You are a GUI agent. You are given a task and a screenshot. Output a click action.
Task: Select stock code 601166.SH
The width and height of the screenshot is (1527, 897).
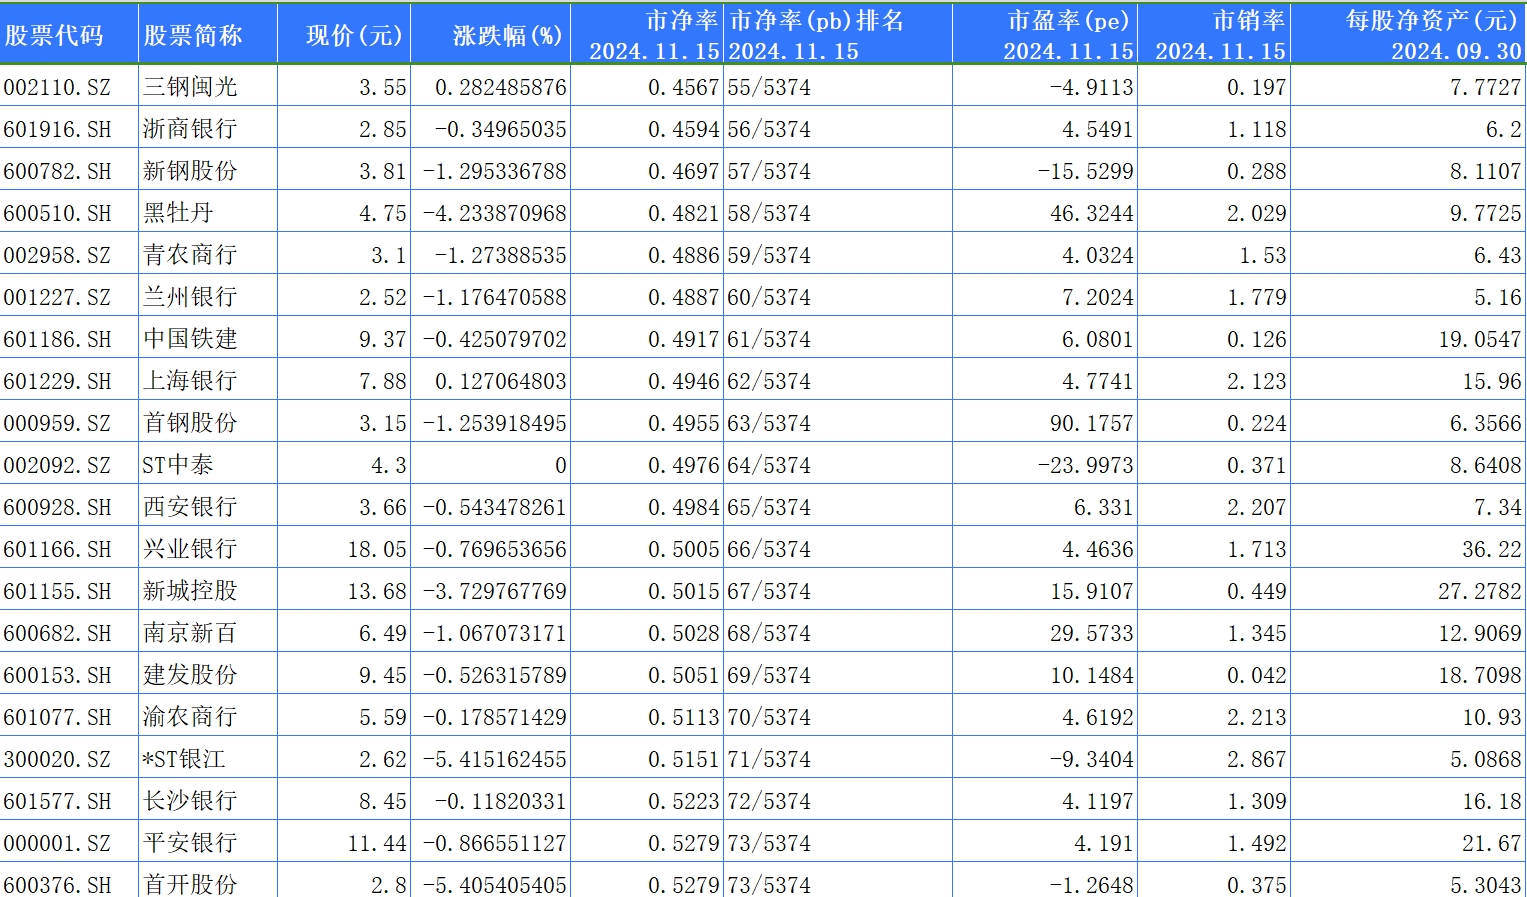57,550
